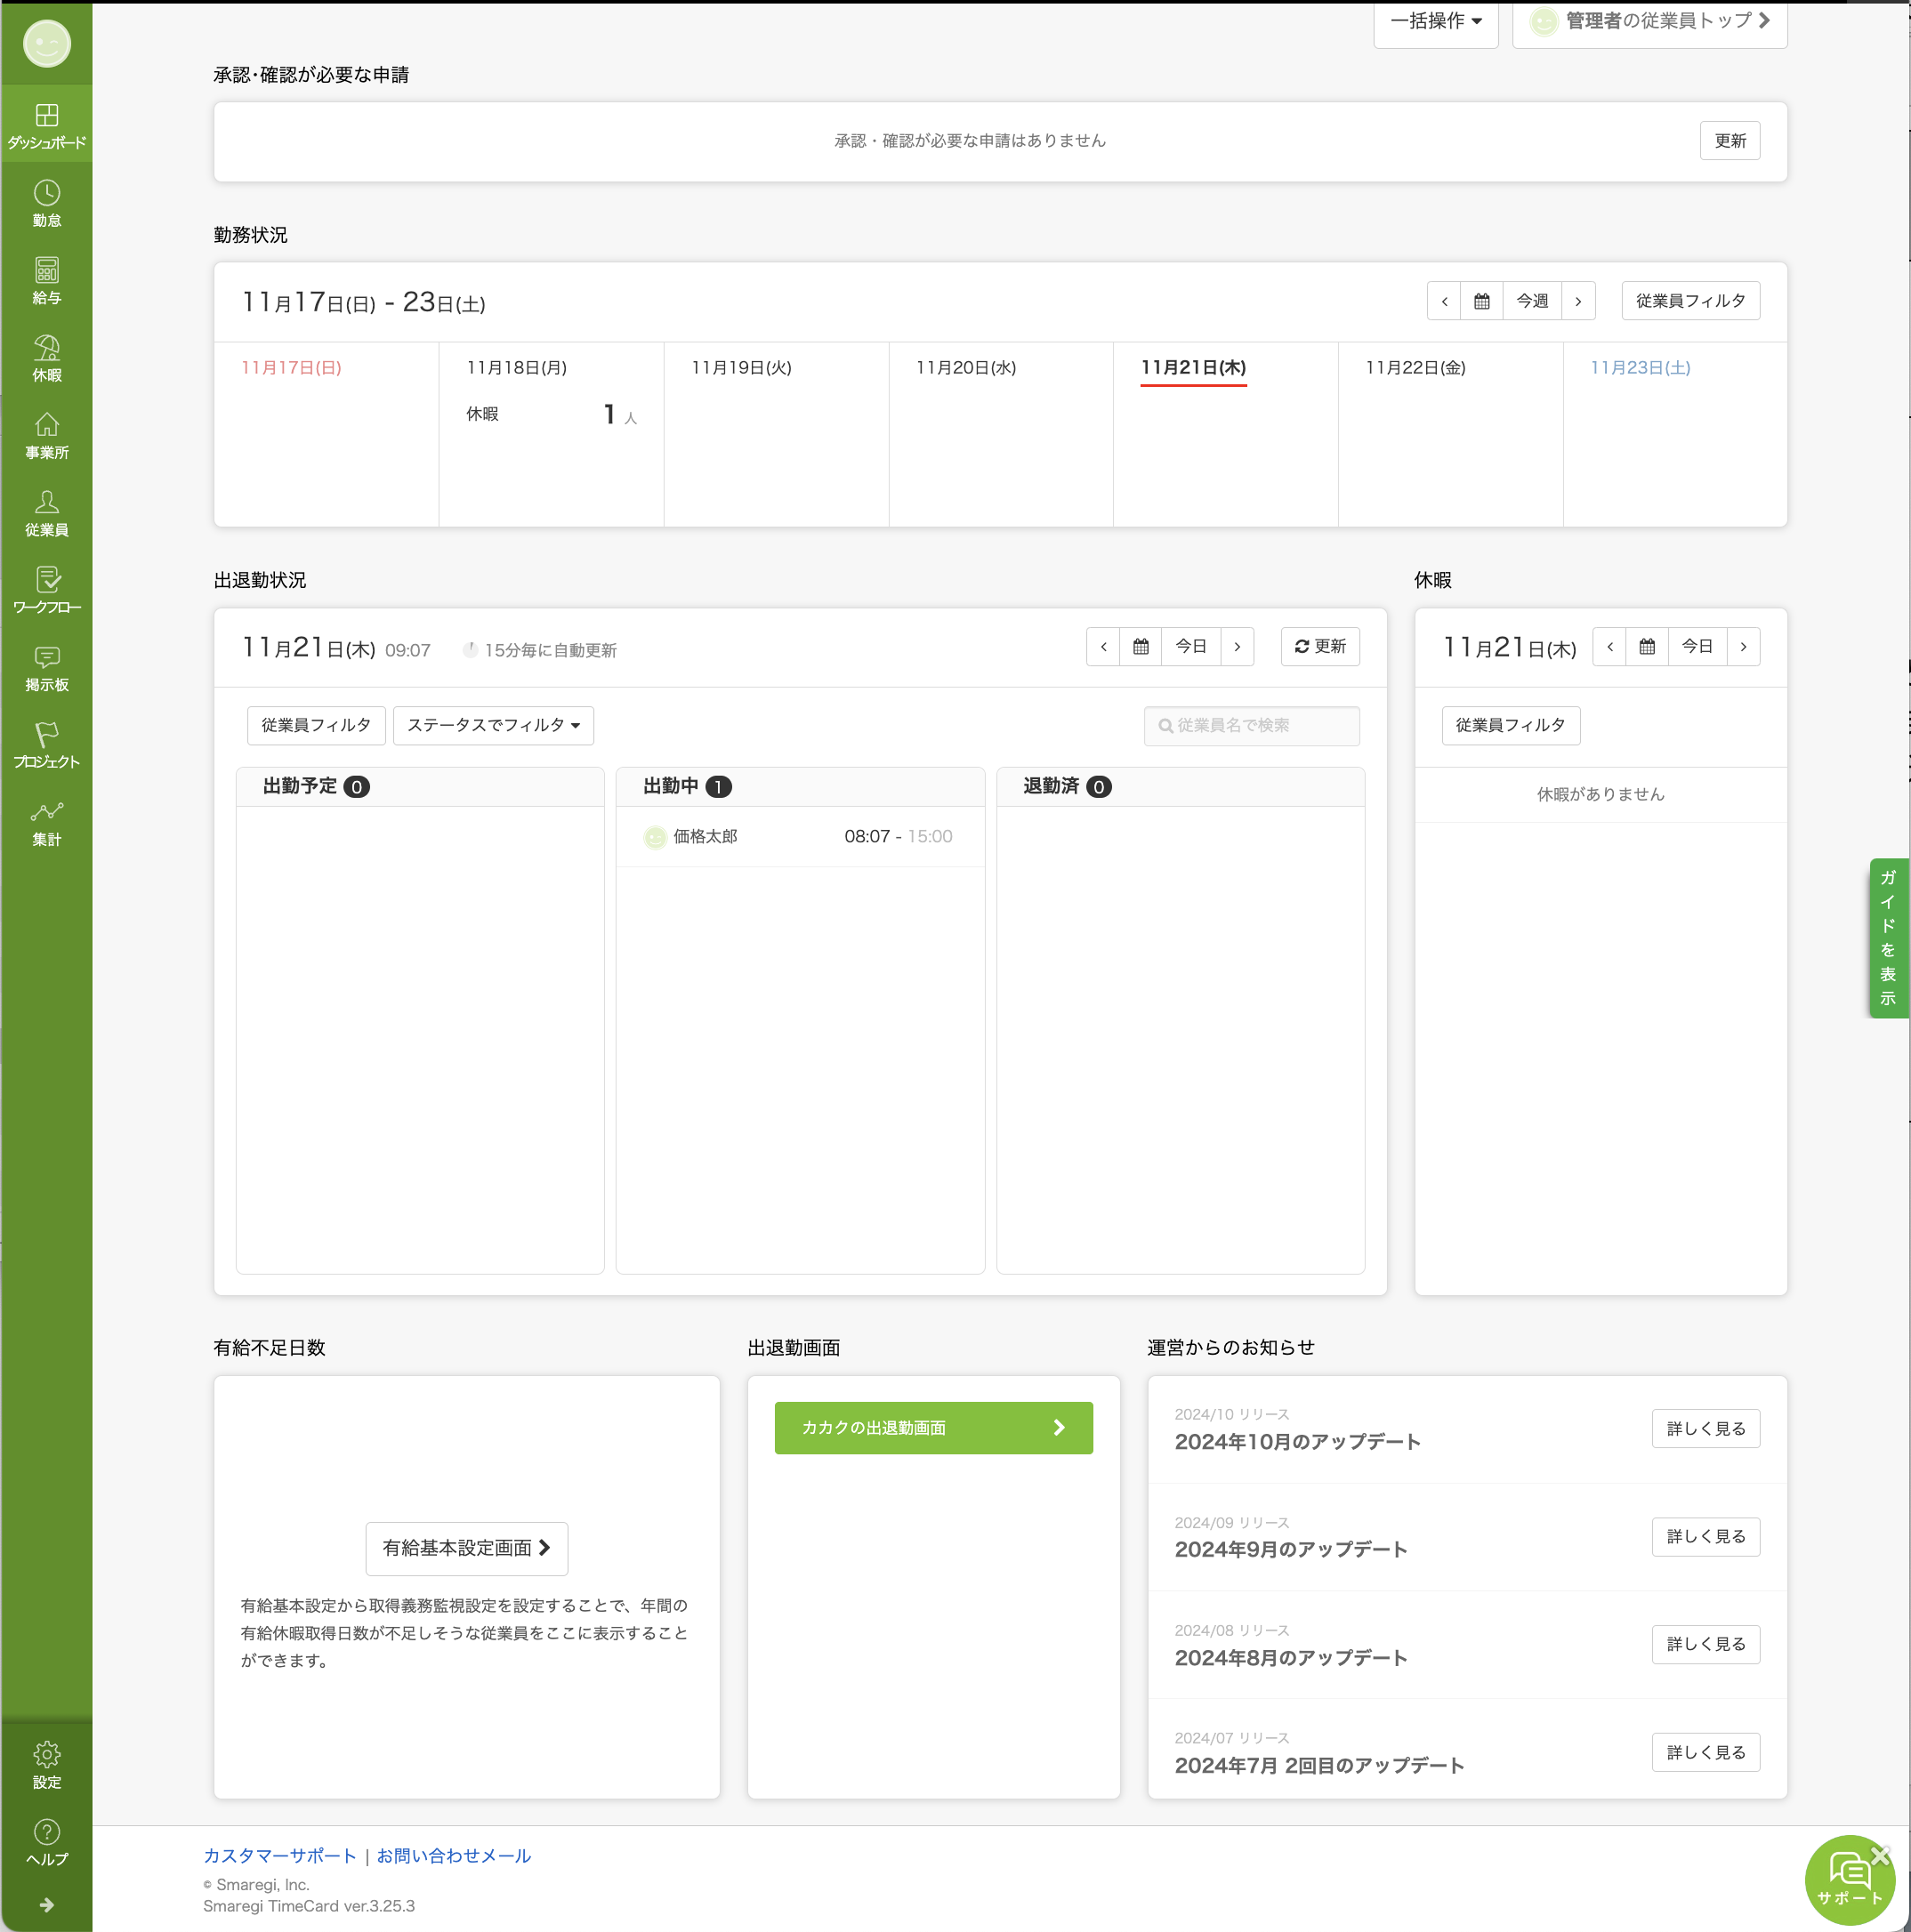Screen dimensions: 1911x1932
Task: Show the guide via ガイドを表示 tab
Action: pos(1888,937)
